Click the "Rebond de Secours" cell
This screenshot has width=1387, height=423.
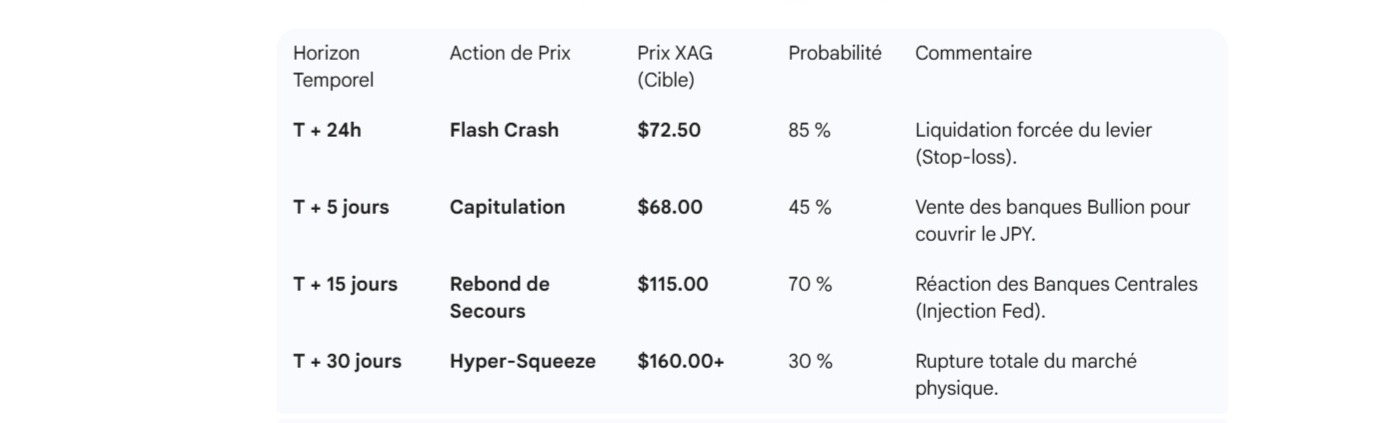click(499, 298)
